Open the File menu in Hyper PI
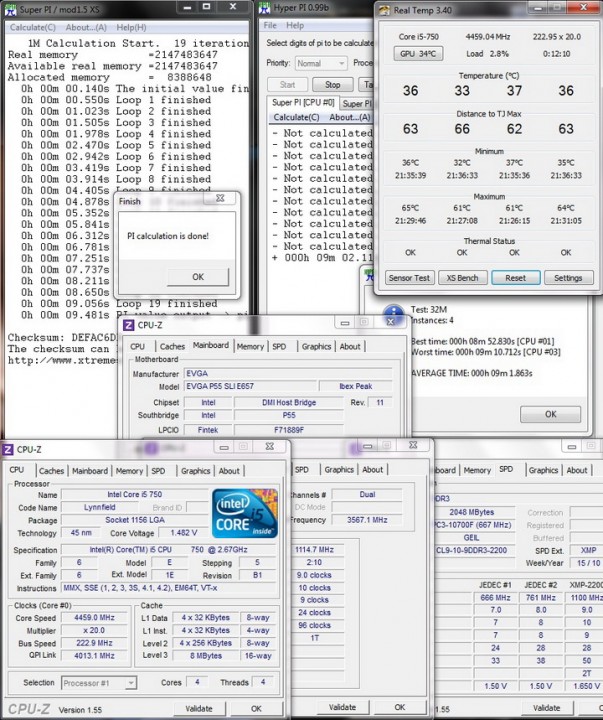This screenshot has width=603, height=720. pos(270,26)
